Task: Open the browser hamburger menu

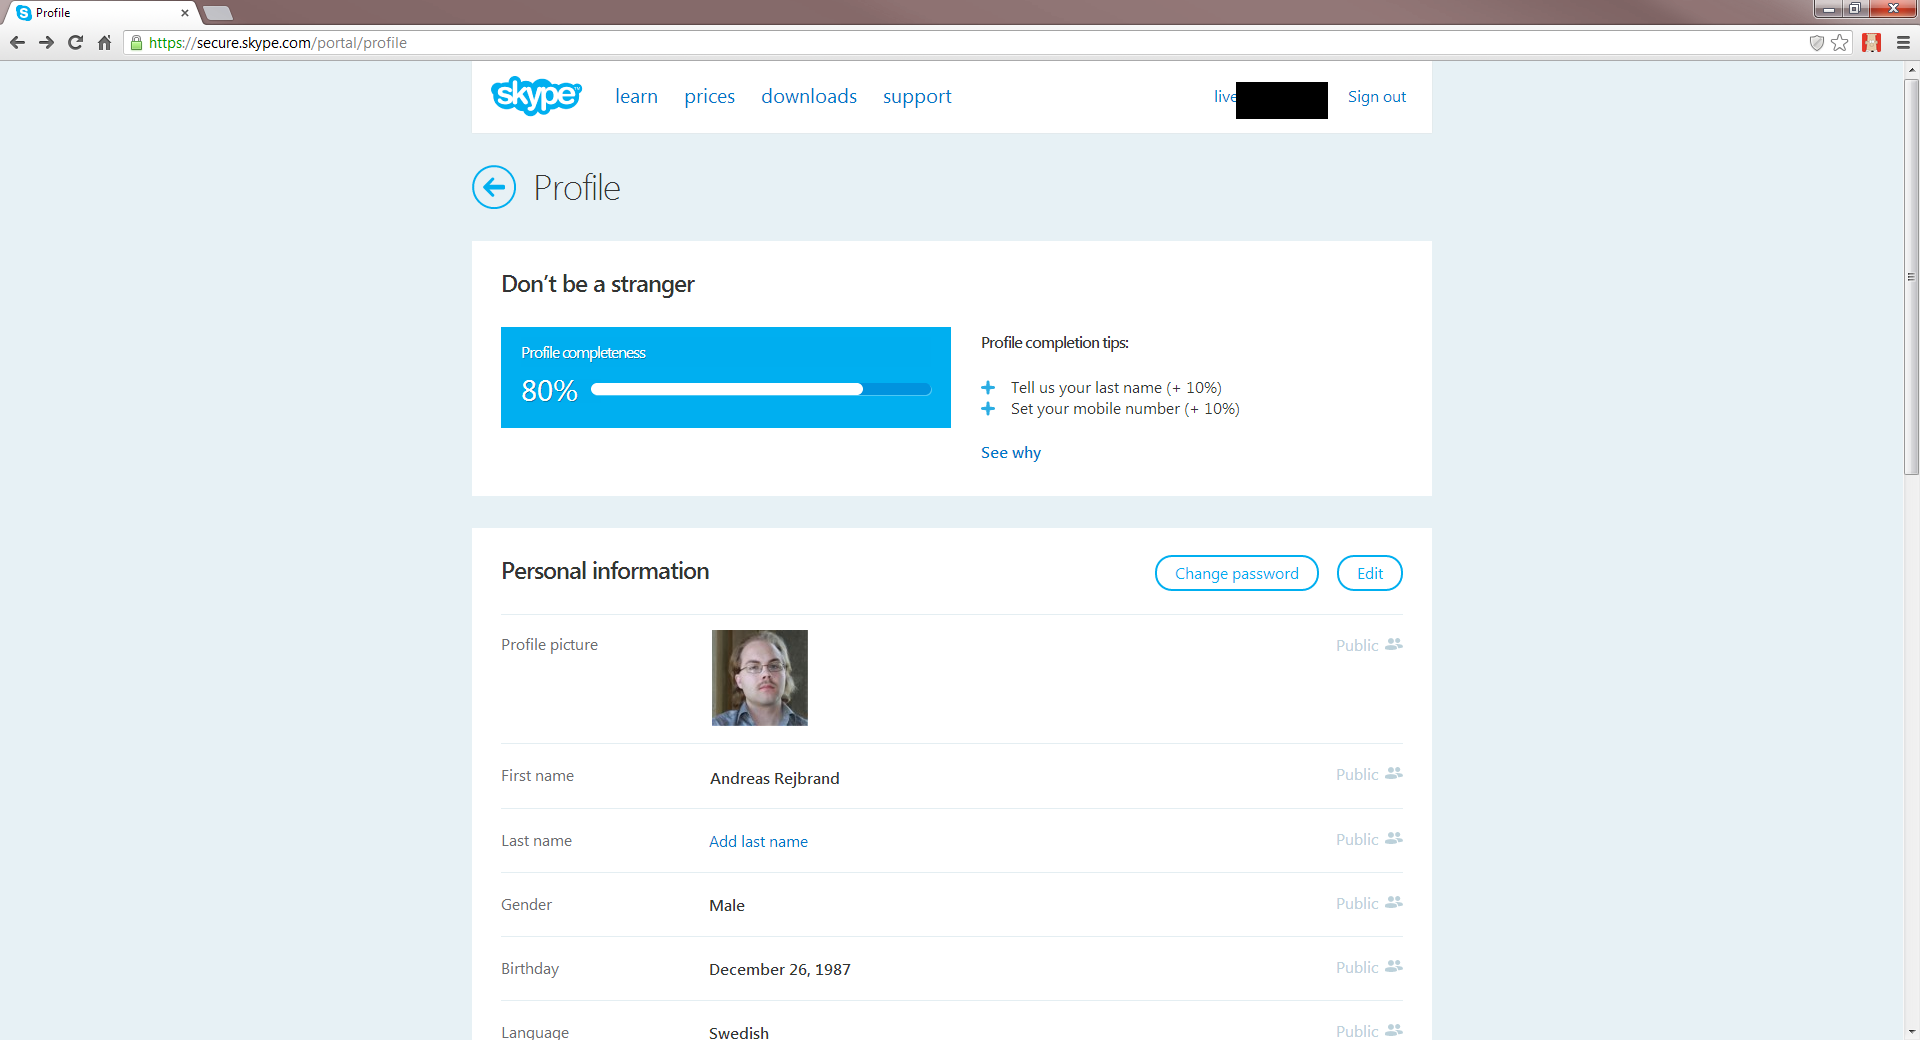Action: pyautogui.click(x=1902, y=43)
